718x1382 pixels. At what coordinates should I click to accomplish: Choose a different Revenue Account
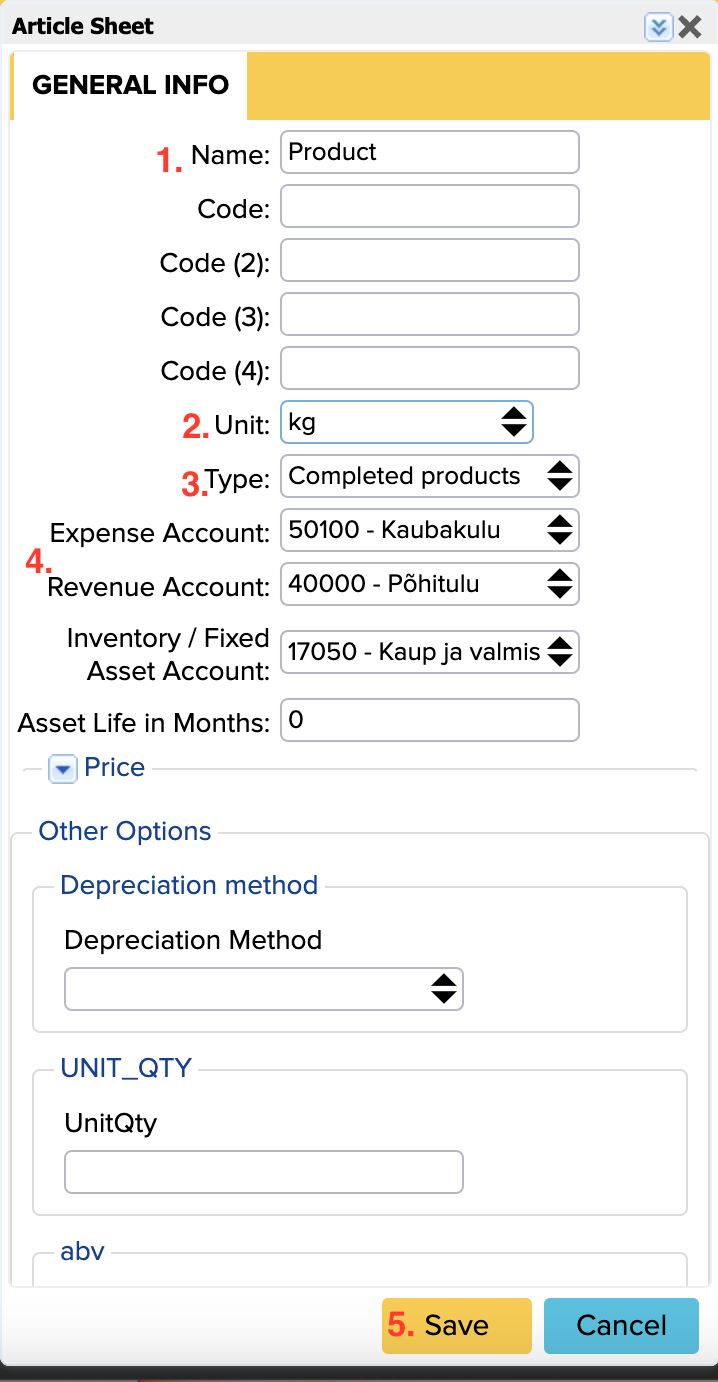(429, 584)
